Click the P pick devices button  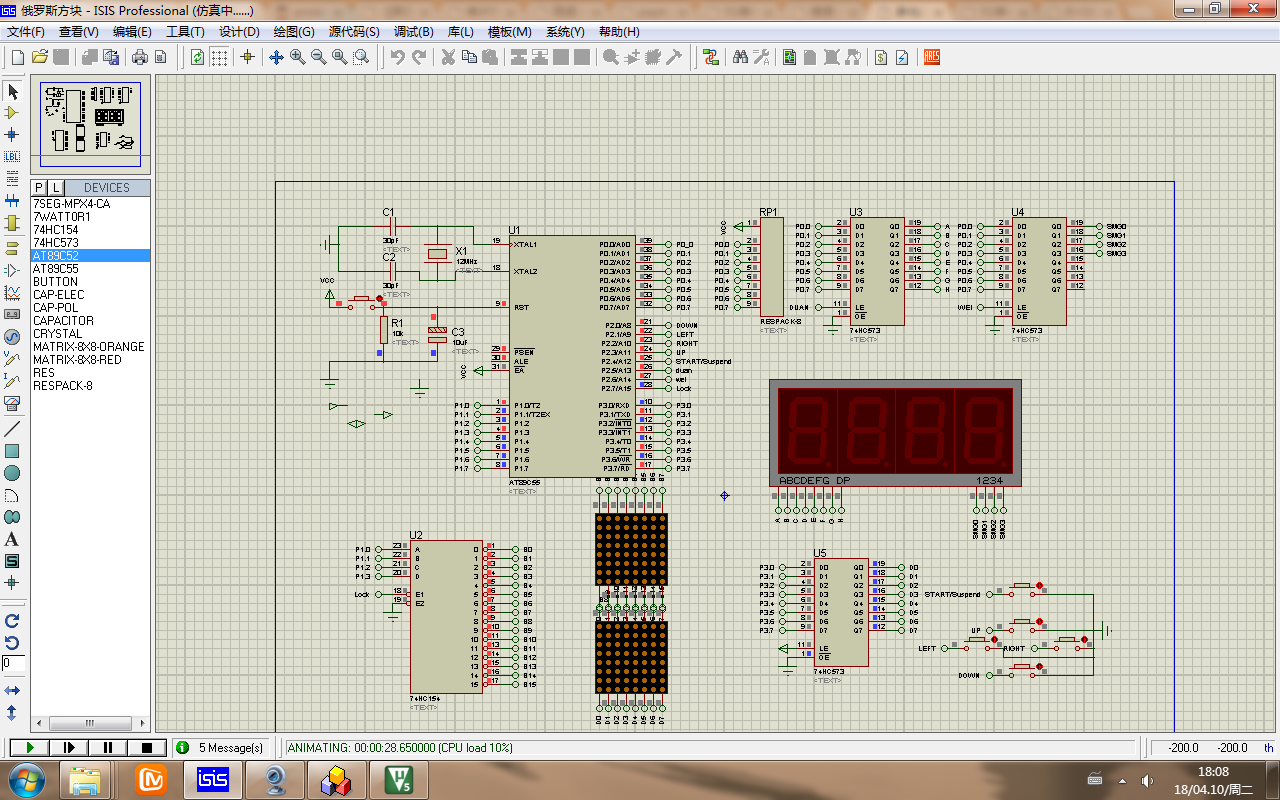point(39,187)
